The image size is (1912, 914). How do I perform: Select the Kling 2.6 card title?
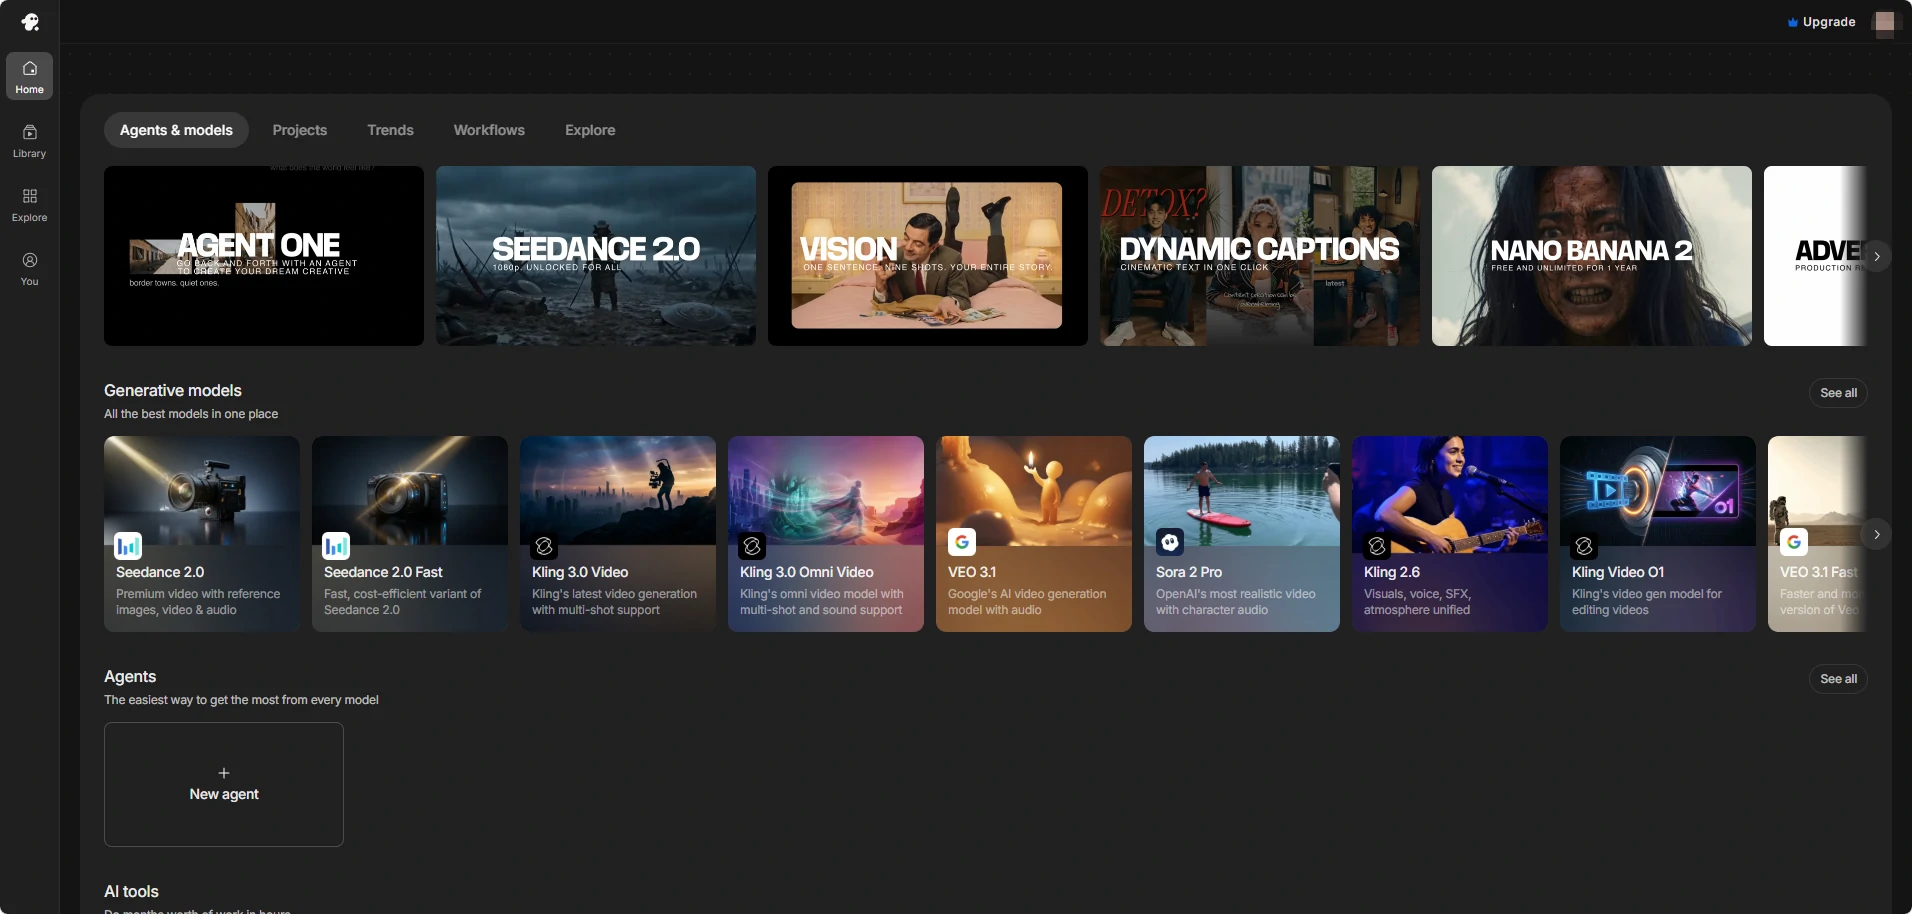1392,572
